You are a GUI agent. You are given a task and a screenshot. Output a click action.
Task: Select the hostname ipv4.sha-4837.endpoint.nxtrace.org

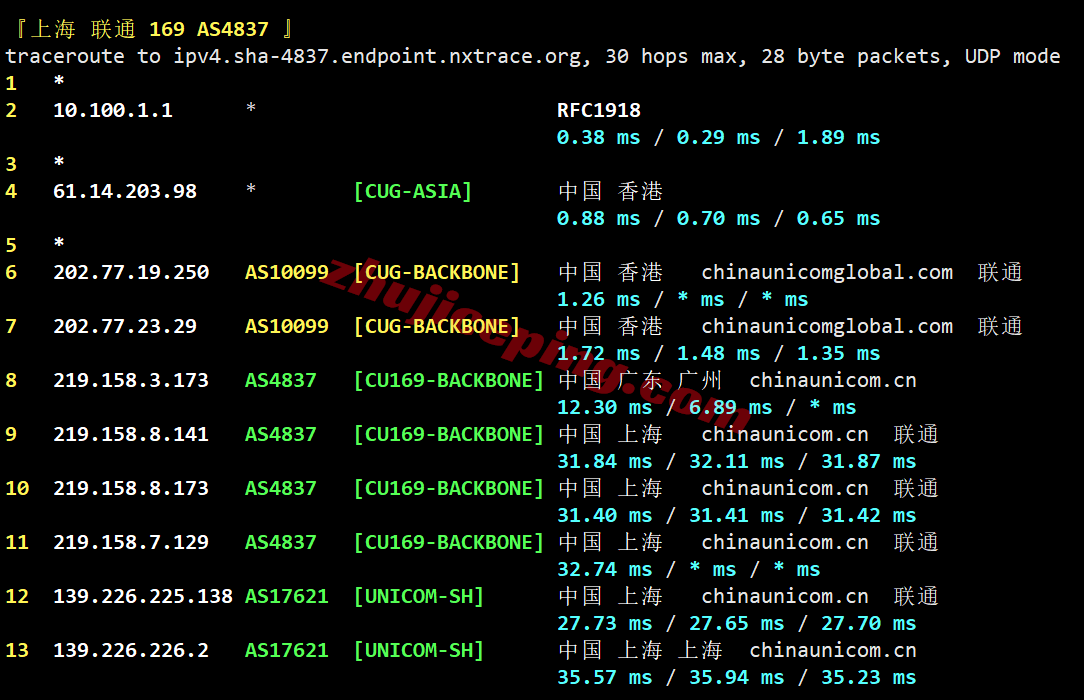pyautogui.click(x=377, y=57)
